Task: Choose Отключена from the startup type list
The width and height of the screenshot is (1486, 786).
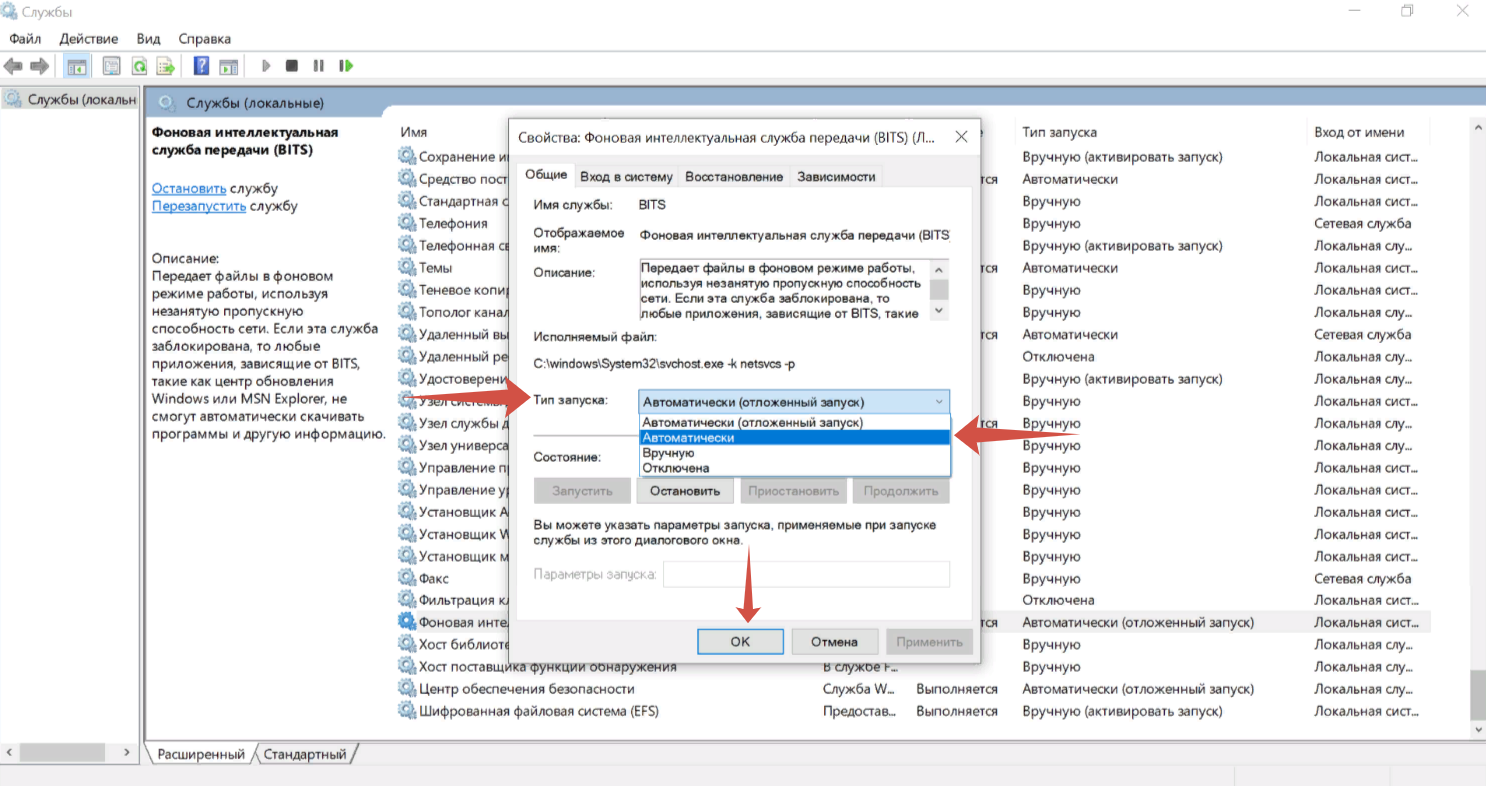Action: tap(676, 468)
